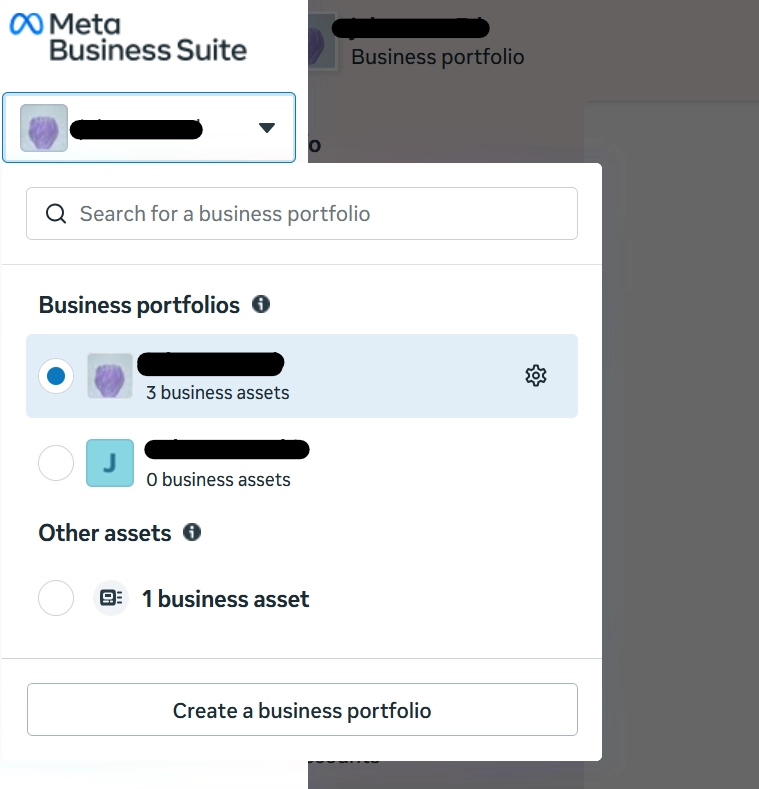759x789 pixels.
Task: Click the "Meta Business Suite" title text
Action: (x=148, y=36)
